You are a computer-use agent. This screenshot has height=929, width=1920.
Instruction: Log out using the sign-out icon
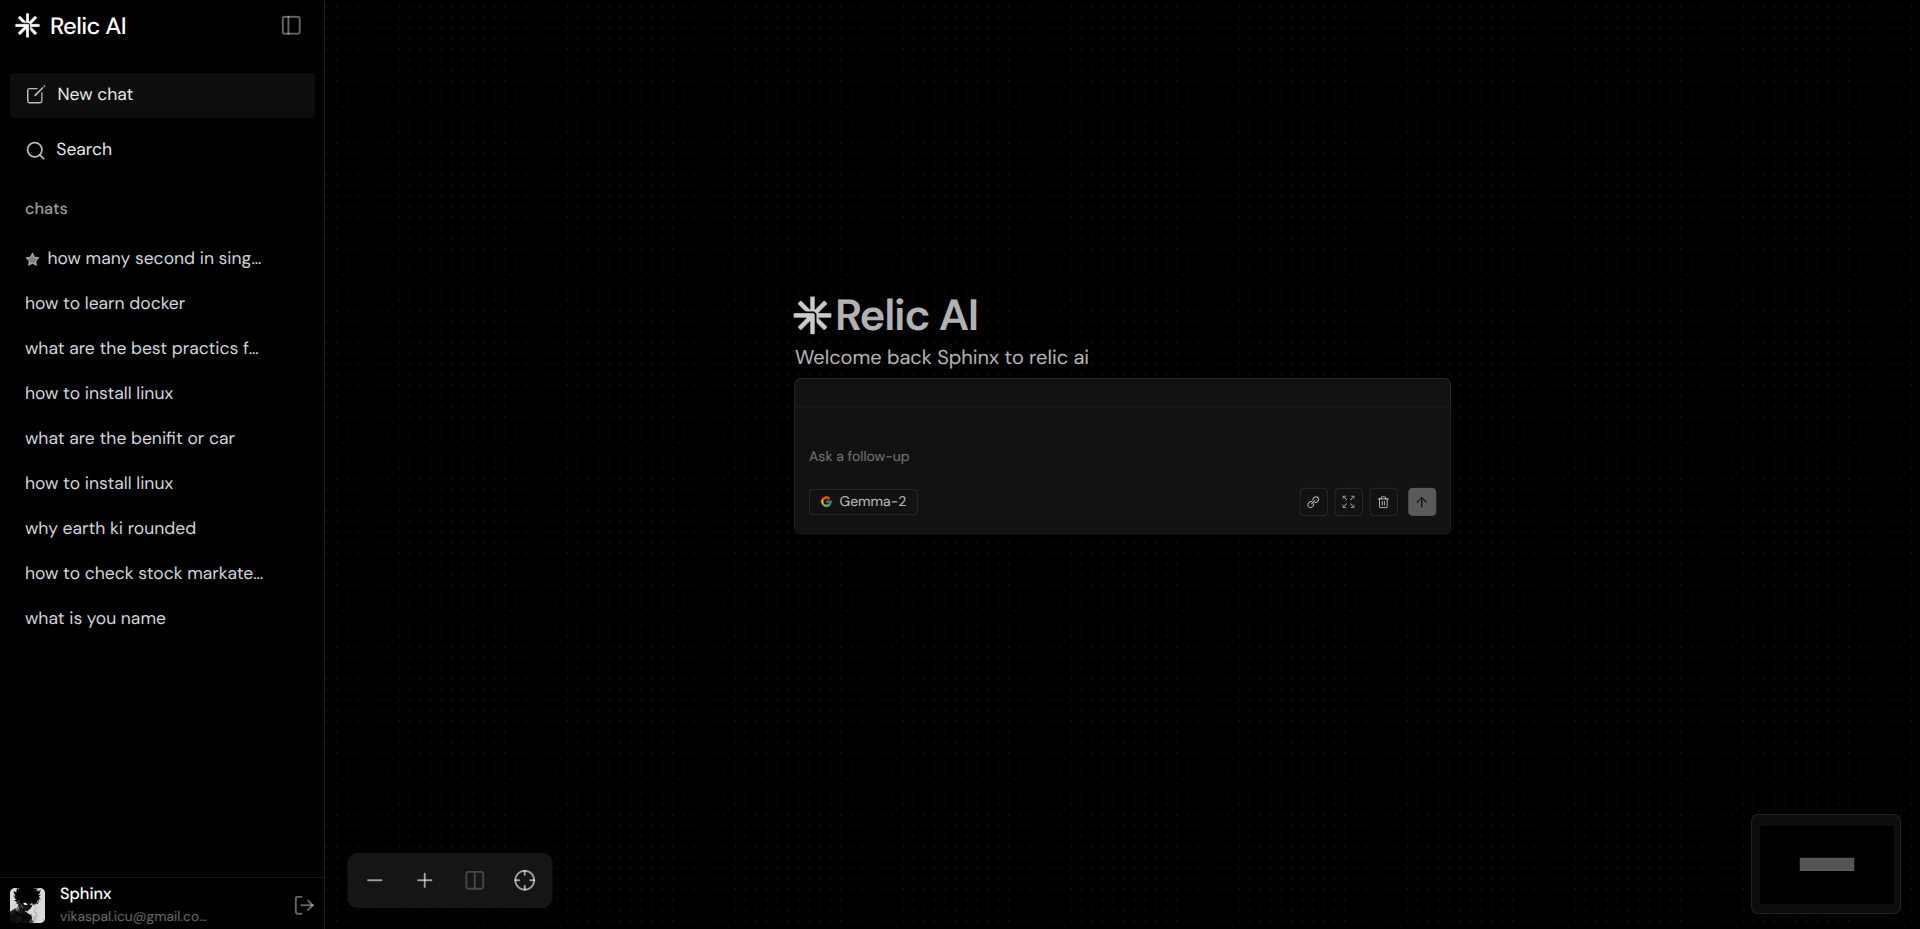pyautogui.click(x=304, y=905)
